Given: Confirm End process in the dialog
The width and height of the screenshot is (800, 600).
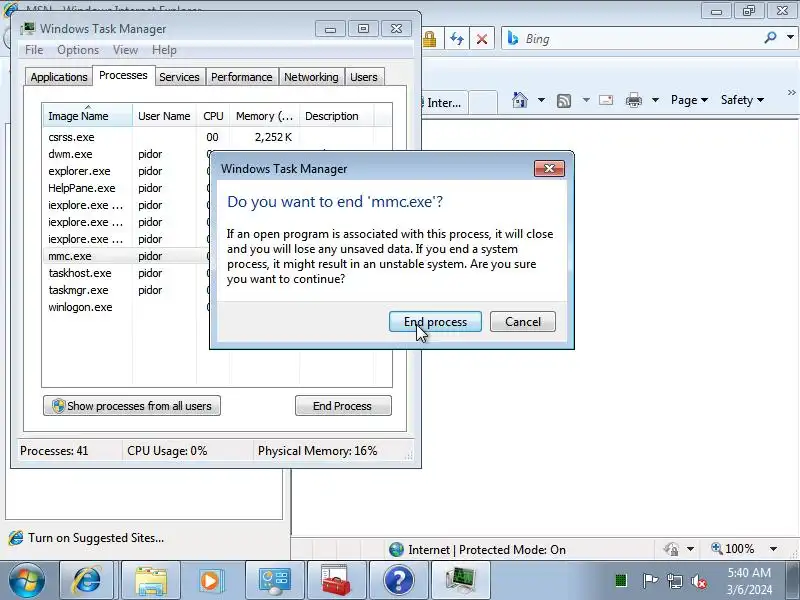Looking at the screenshot, I should tap(435, 322).
